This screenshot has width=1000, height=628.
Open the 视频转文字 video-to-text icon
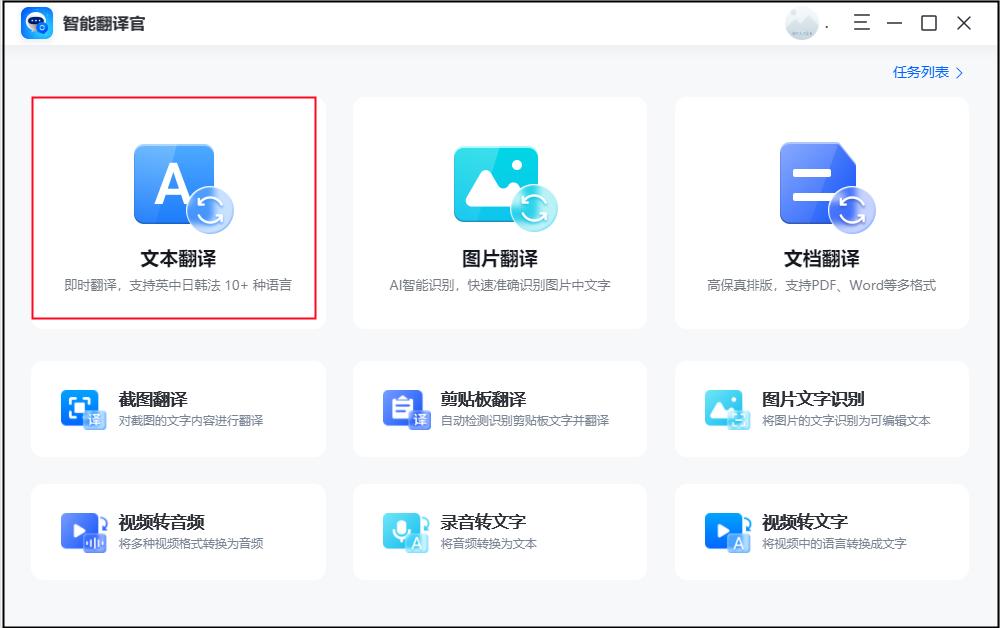coord(727,531)
